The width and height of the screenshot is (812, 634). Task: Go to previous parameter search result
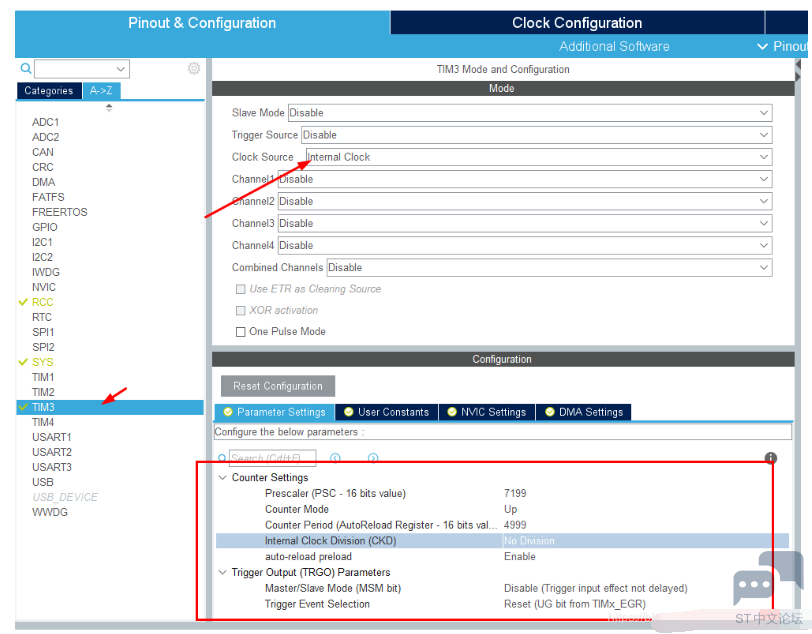click(336, 458)
